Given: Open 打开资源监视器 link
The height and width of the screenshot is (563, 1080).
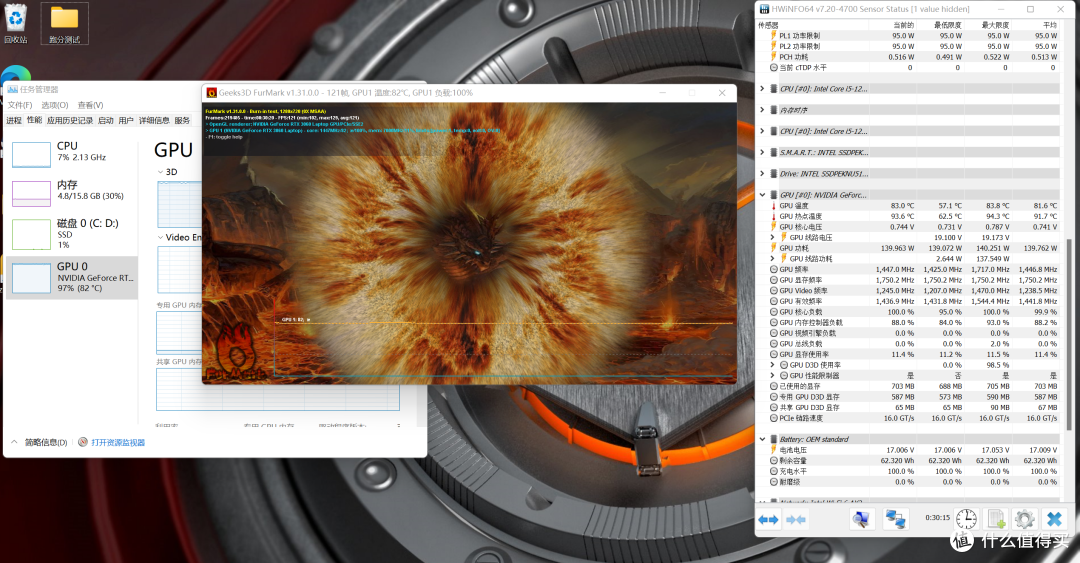Looking at the screenshot, I should (x=118, y=442).
